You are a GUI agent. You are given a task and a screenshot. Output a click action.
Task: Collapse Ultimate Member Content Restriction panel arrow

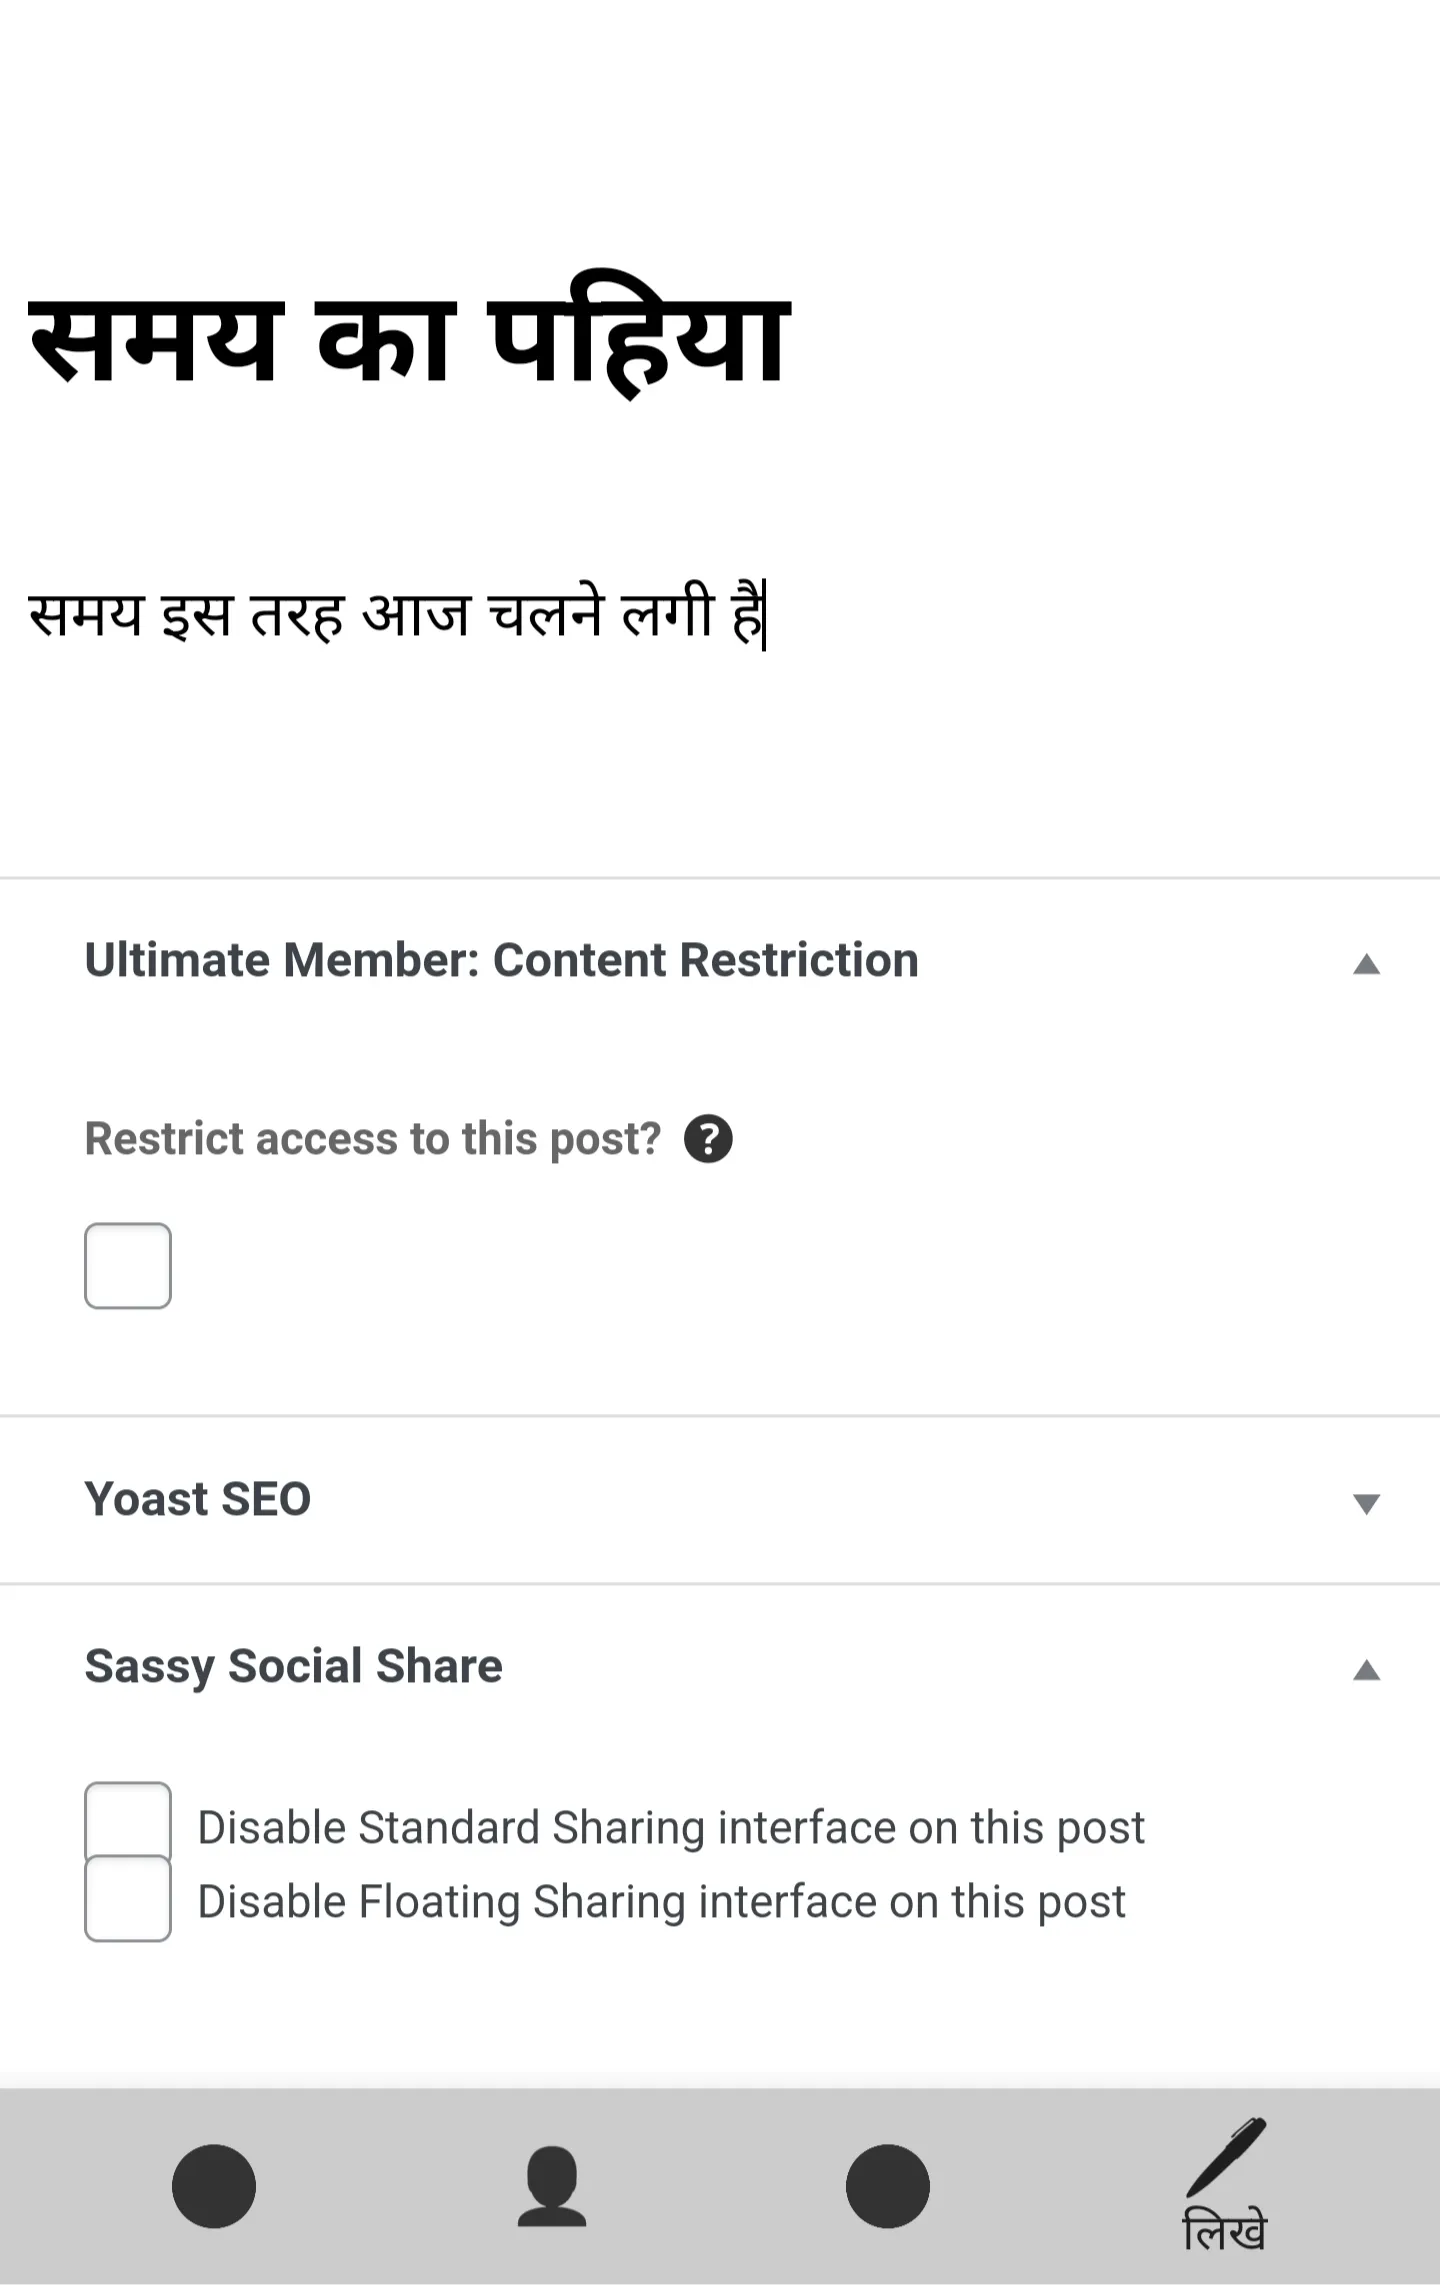pyautogui.click(x=1366, y=964)
